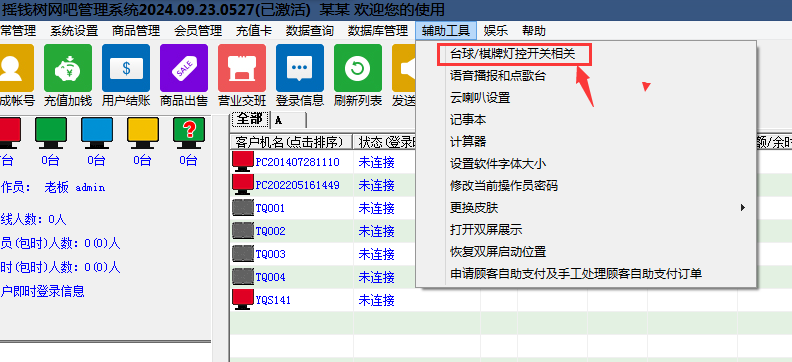
Task: Click the blue monitor status icon
Action: (97, 132)
